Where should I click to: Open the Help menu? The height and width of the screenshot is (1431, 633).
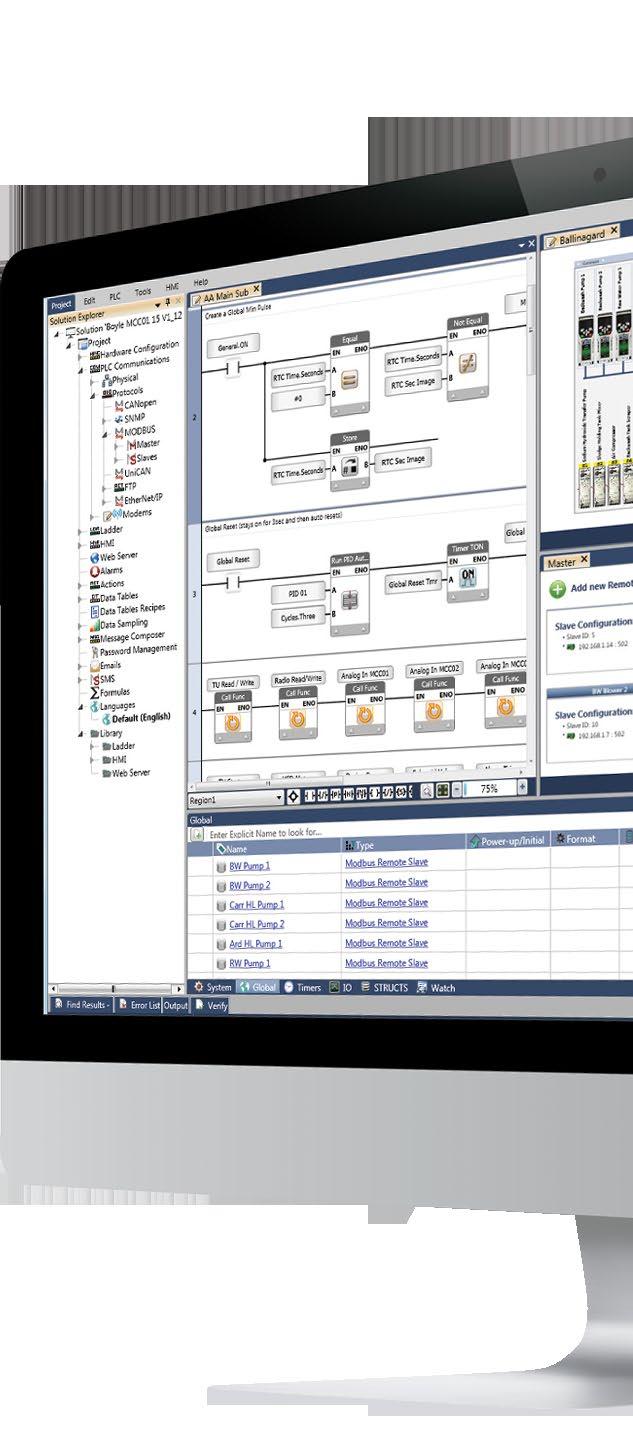tap(201, 283)
